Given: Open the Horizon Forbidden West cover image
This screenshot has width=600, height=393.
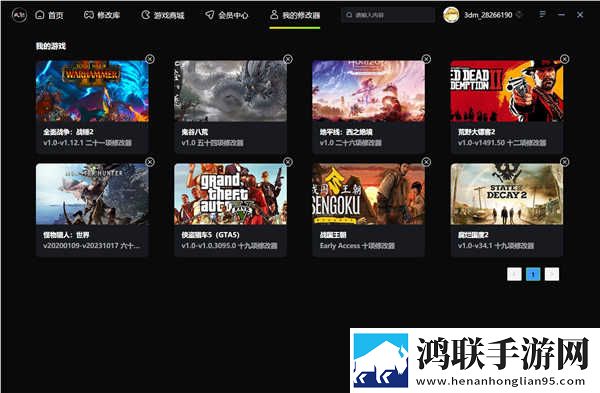Looking at the screenshot, I should pyautogui.click(x=368, y=91).
